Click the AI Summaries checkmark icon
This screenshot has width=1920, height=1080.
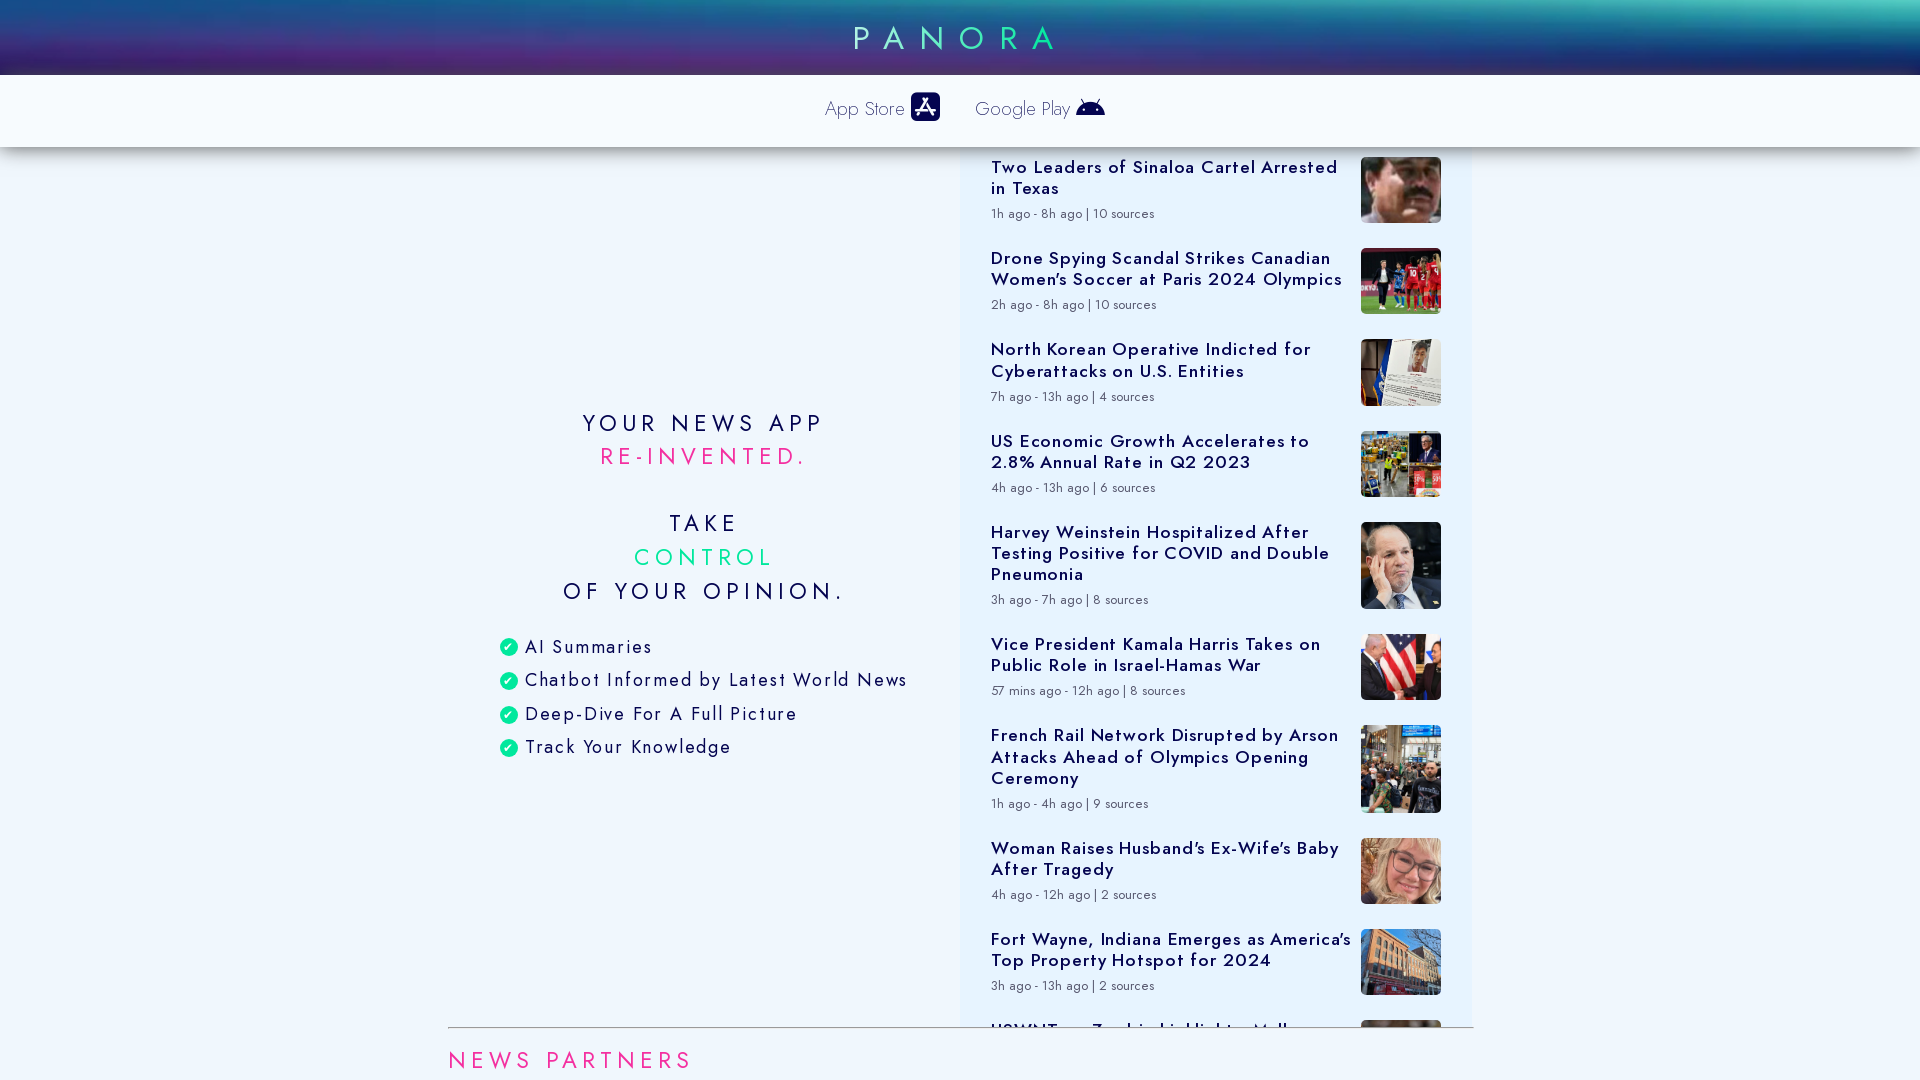click(x=509, y=648)
